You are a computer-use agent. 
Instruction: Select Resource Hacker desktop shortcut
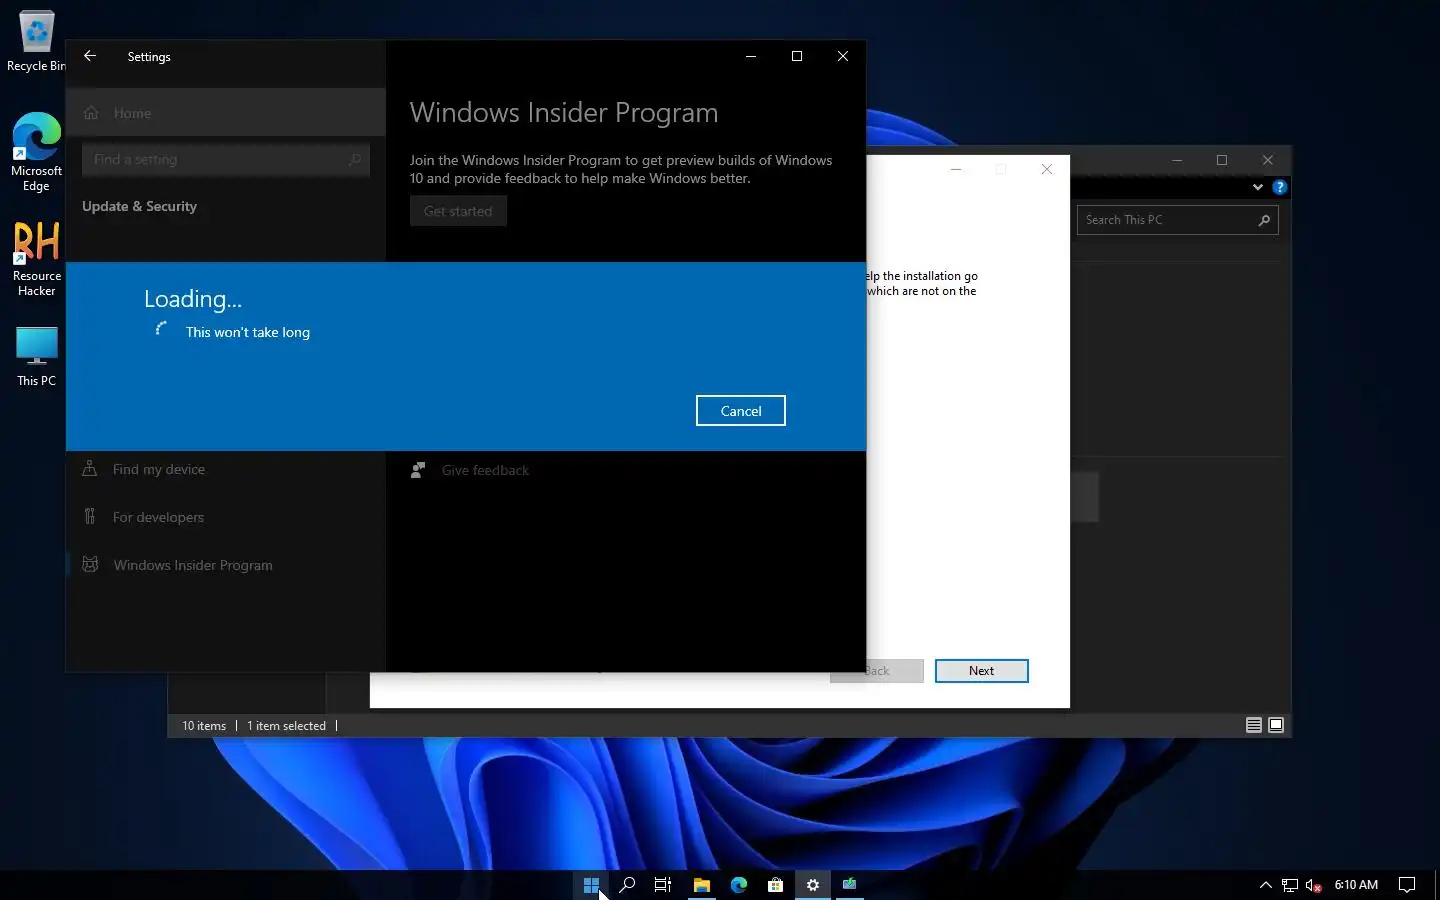click(x=36, y=259)
